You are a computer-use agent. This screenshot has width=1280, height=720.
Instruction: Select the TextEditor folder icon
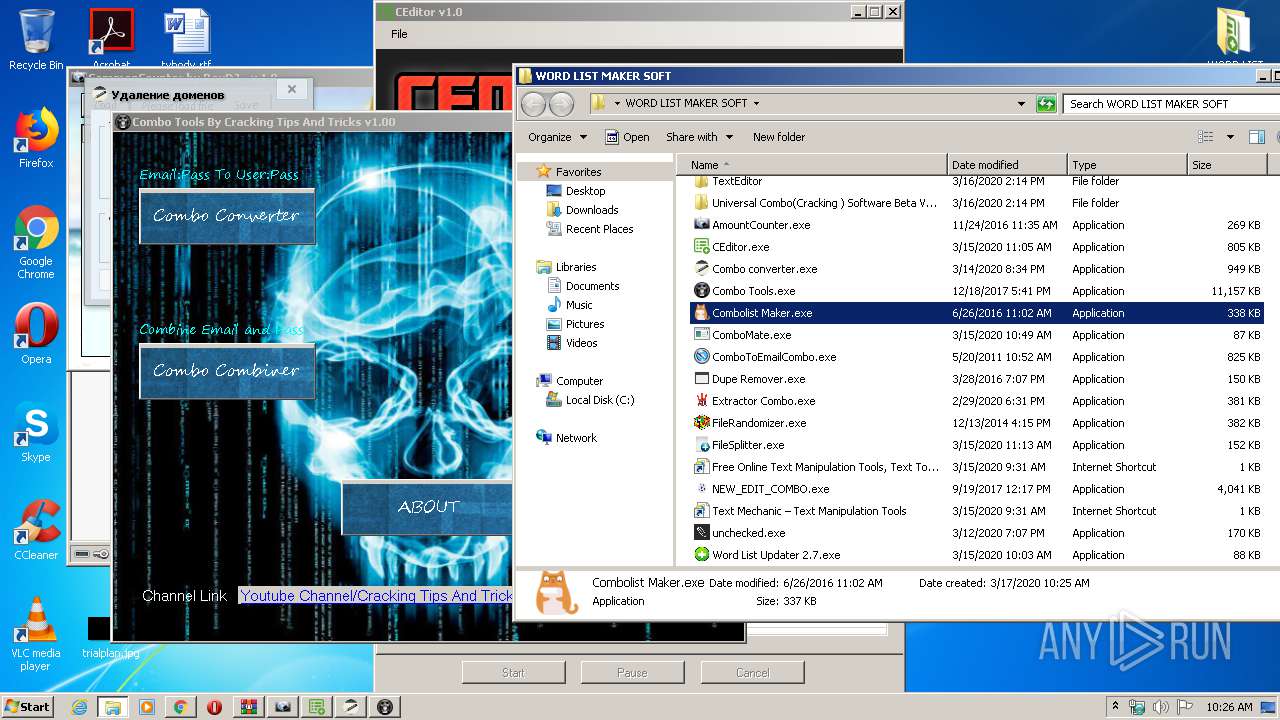(701, 181)
